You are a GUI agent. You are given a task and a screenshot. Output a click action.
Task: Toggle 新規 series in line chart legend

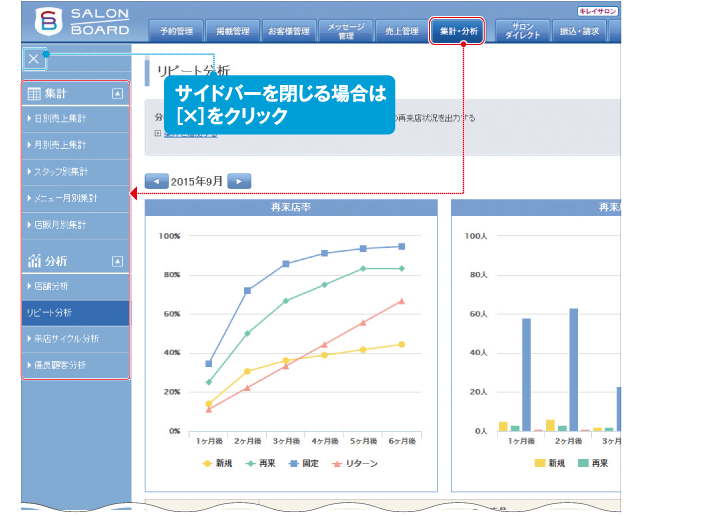click(x=218, y=463)
